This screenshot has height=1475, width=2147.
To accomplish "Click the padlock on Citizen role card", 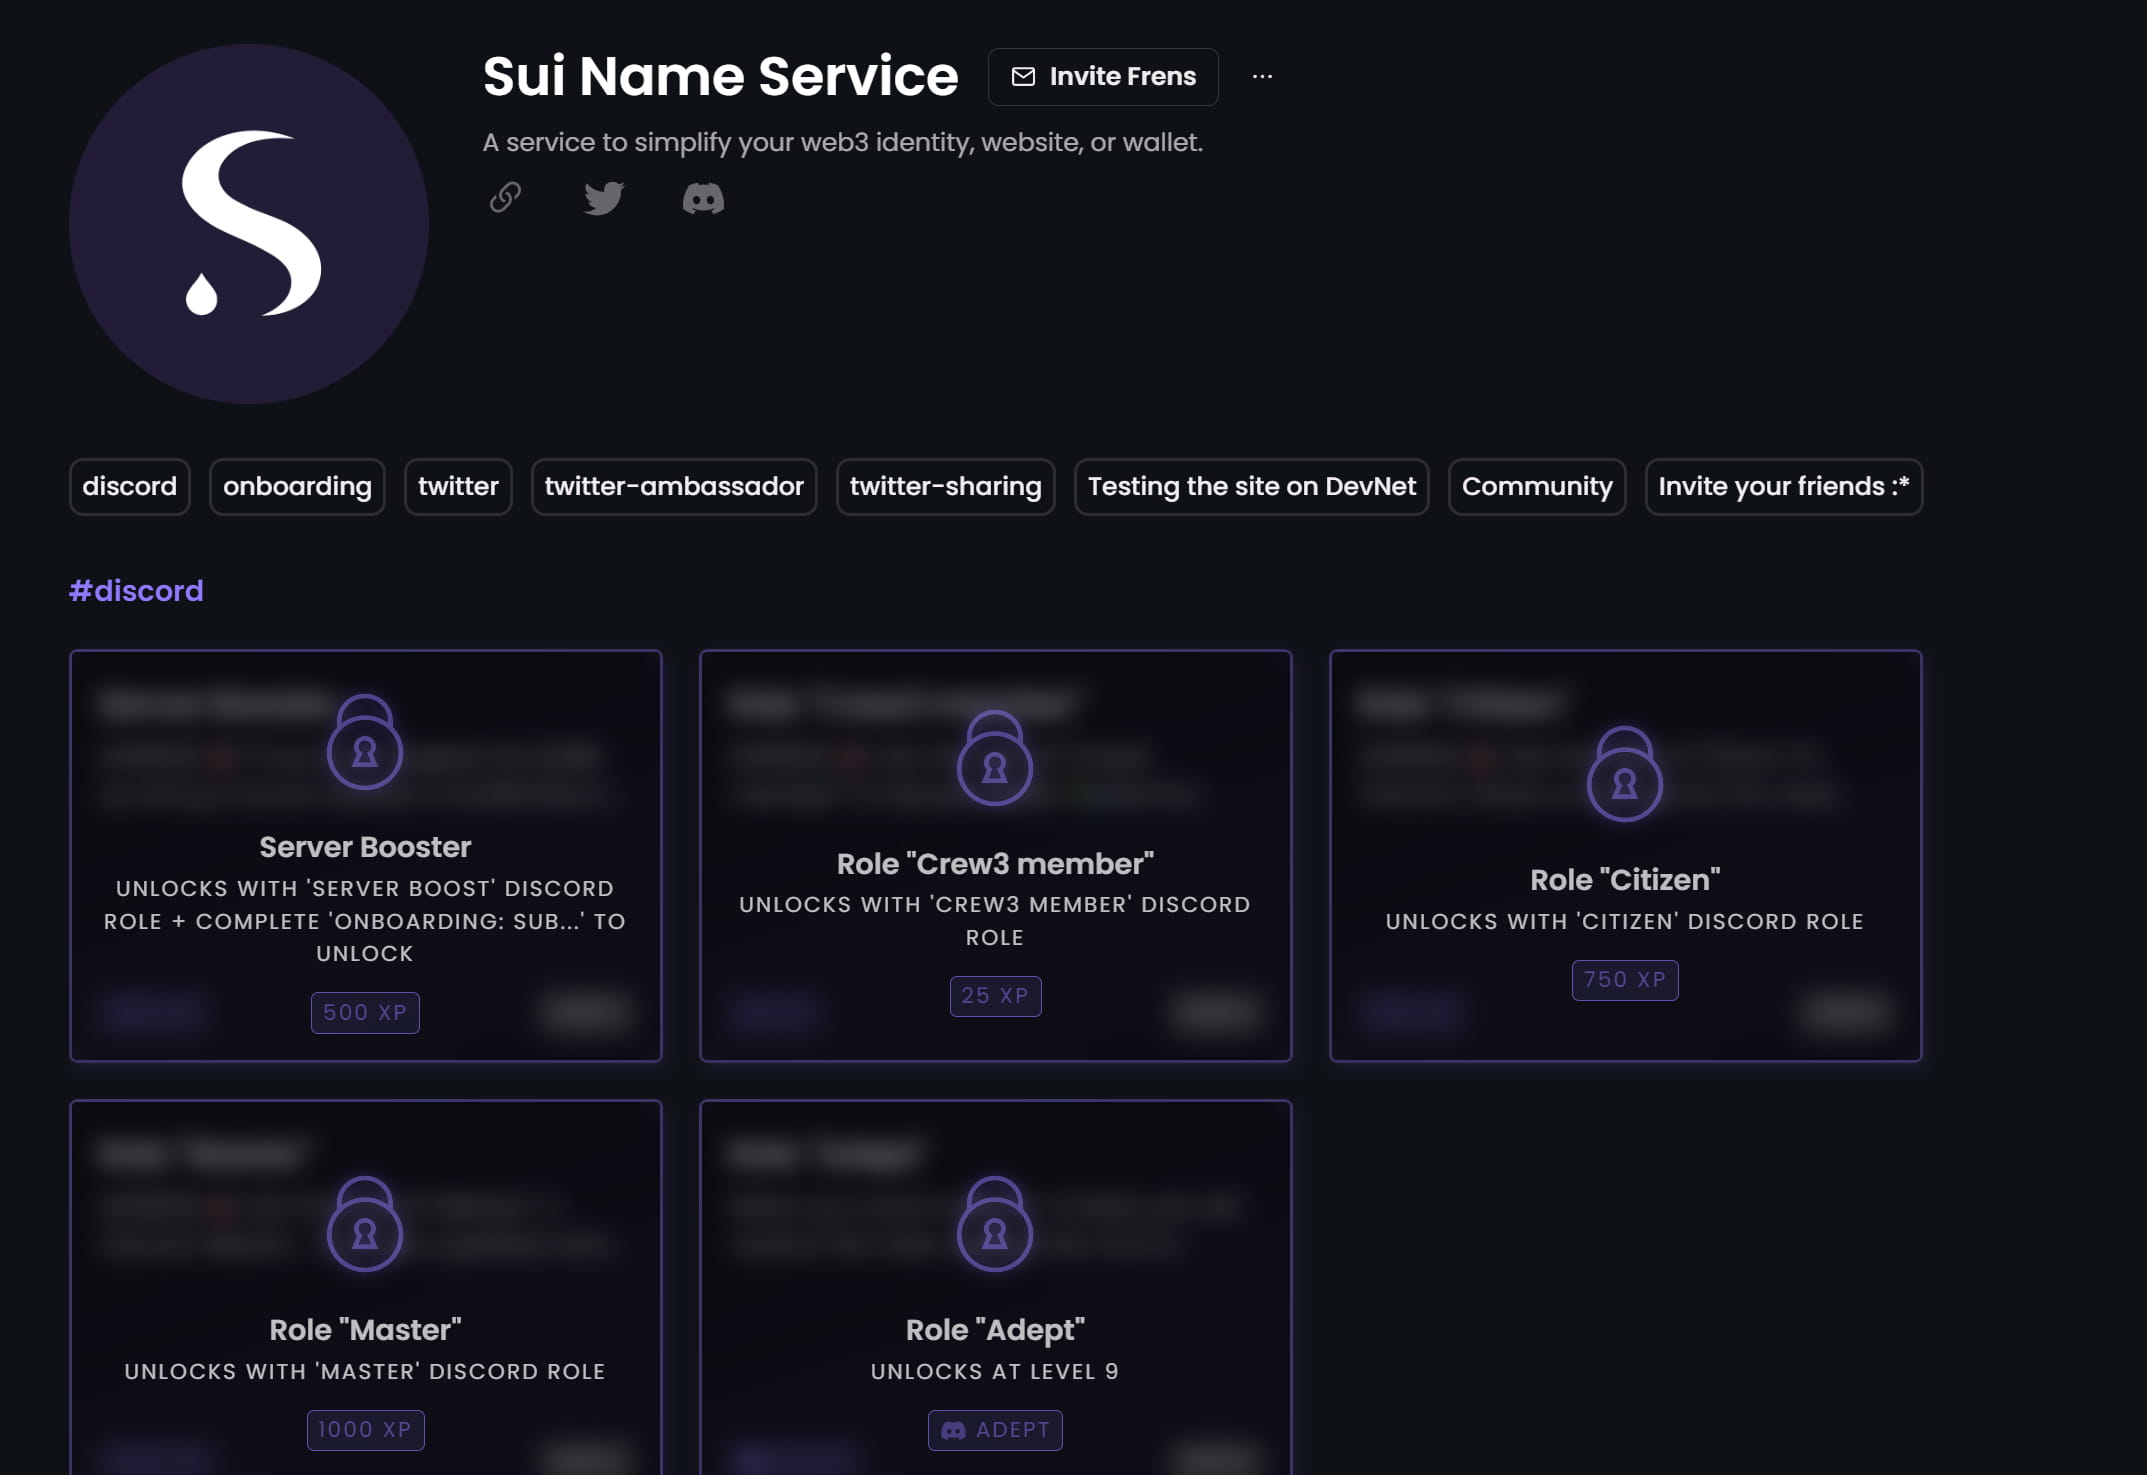I will tap(1625, 774).
